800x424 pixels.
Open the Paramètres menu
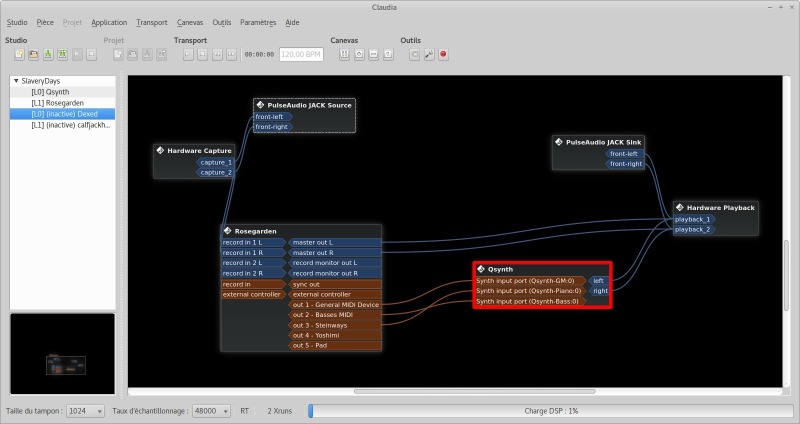pyautogui.click(x=257, y=22)
